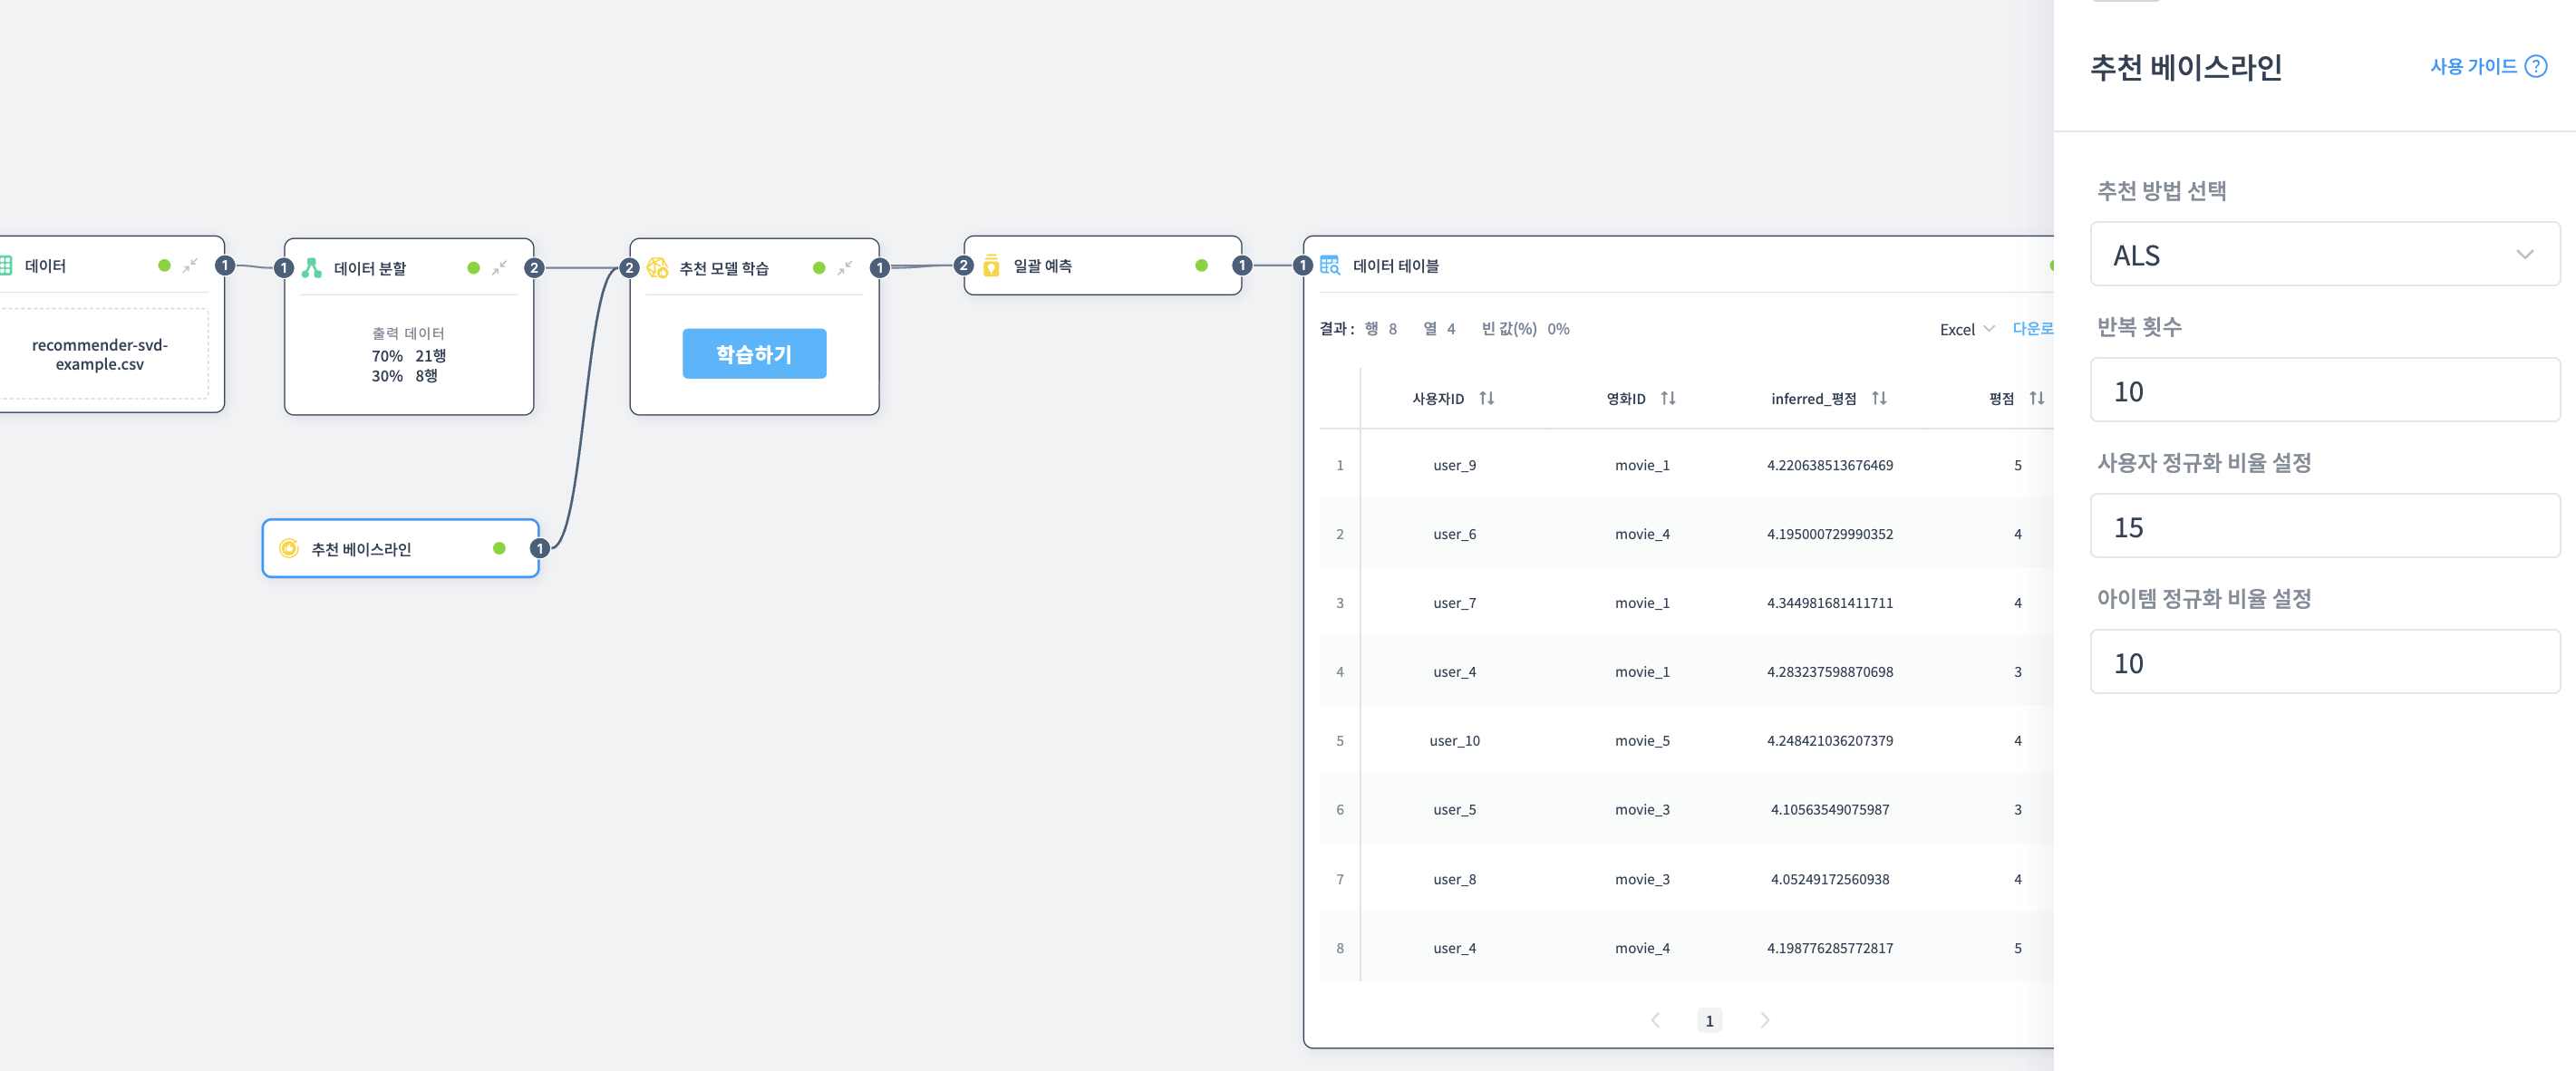Screen dimensions: 2576x1071
Task: Click the 반복 횟수 input field
Action: point(2324,390)
